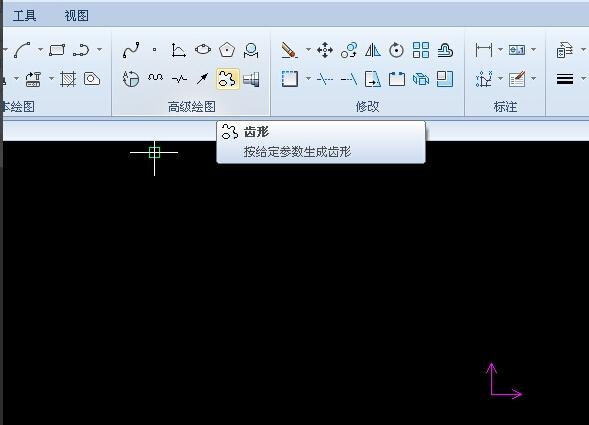Click the break-at-middle line icon

tap(325, 79)
